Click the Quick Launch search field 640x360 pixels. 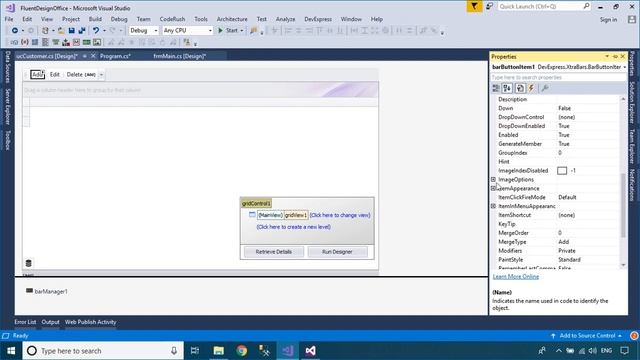pyautogui.click(x=544, y=7)
